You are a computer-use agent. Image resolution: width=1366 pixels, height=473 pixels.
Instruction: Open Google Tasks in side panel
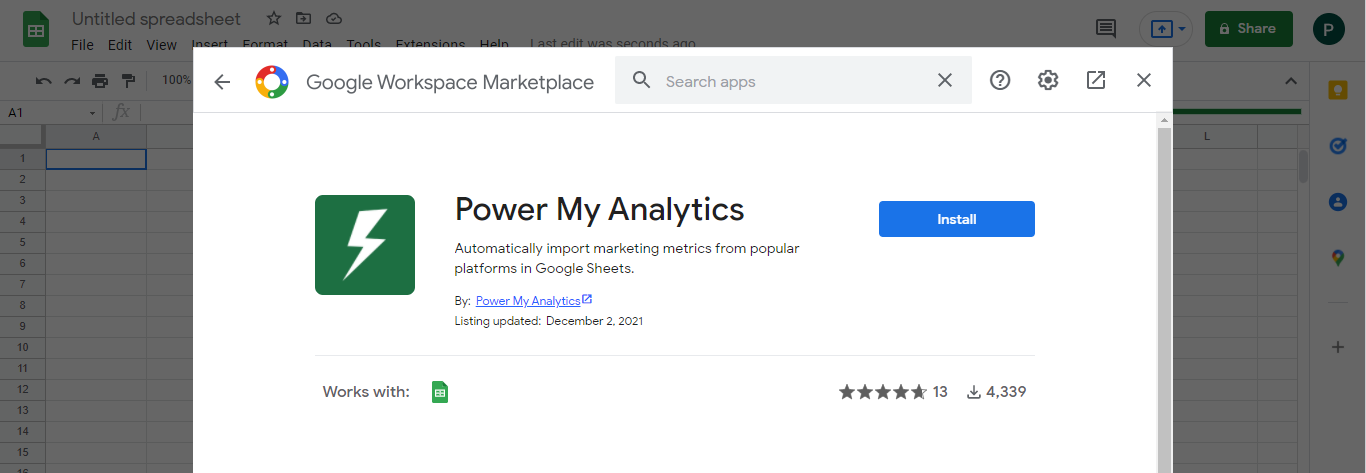[x=1338, y=146]
